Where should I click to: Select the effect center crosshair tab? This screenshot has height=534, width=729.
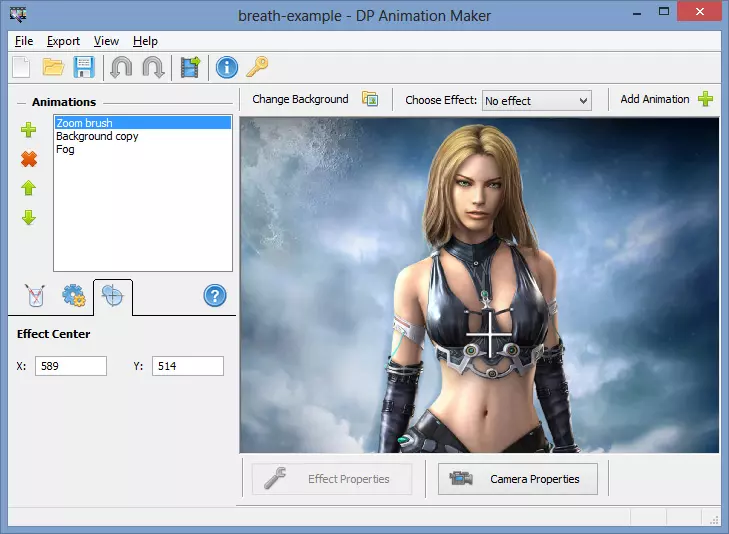tap(113, 296)
